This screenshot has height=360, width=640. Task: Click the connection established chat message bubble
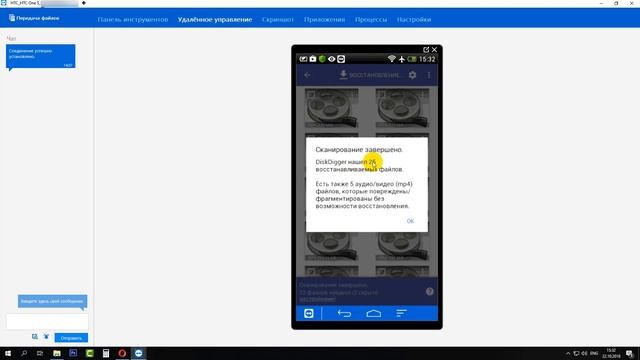40,56
